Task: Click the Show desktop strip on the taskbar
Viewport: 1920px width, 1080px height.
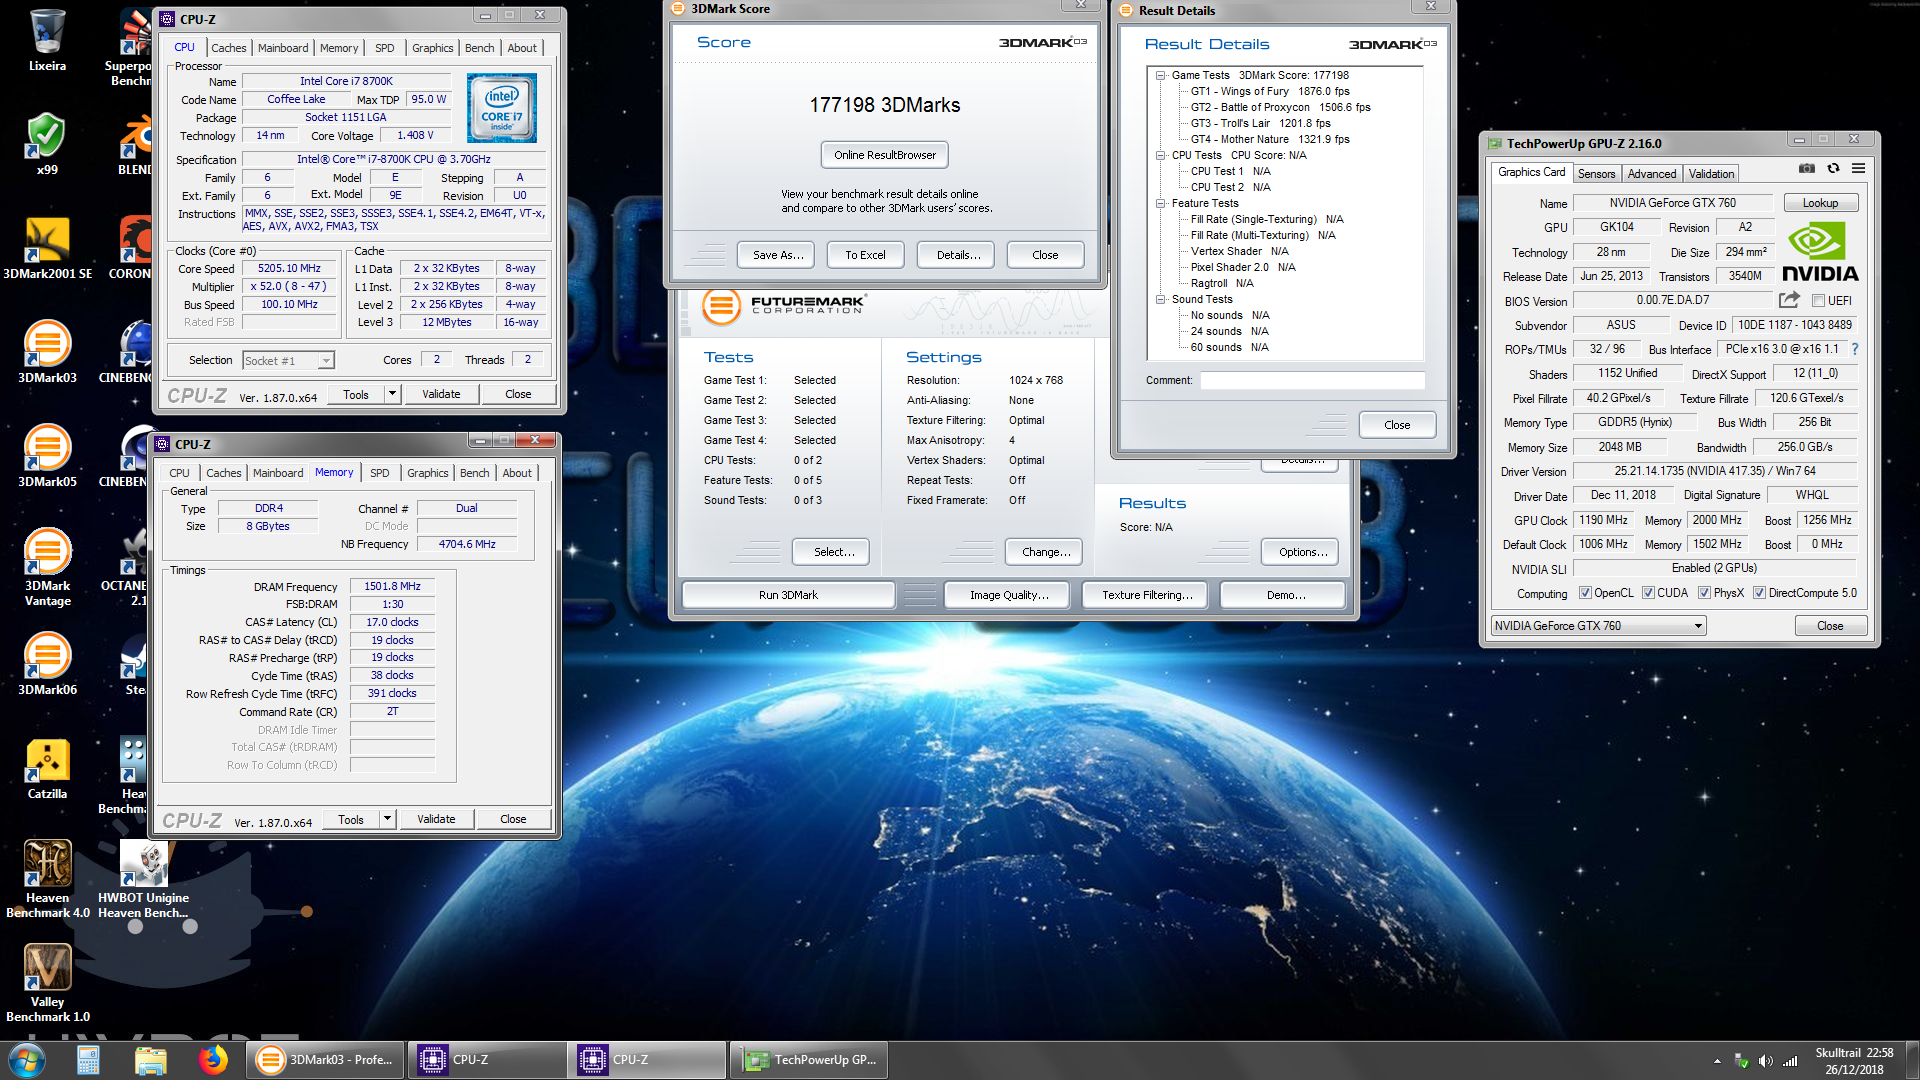Action: click(1912, 1060)
